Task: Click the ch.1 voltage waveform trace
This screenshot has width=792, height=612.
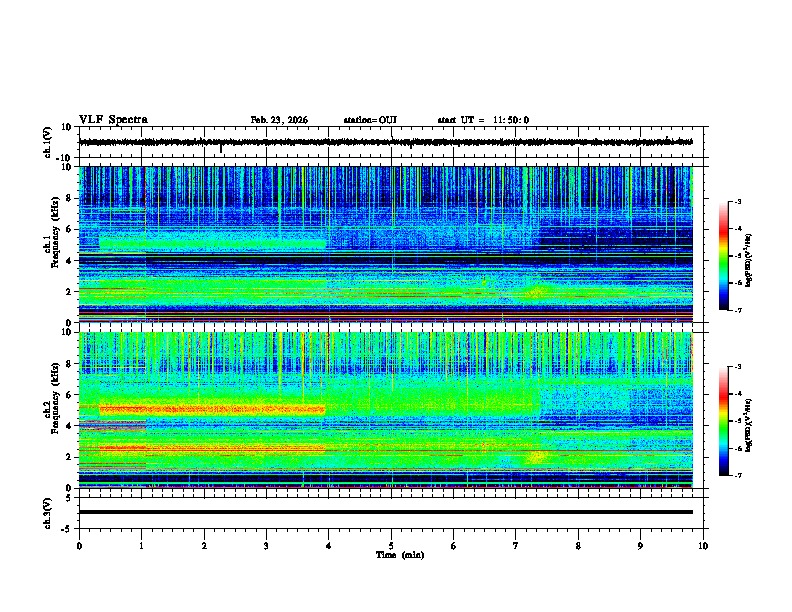Action: [385, 142]
